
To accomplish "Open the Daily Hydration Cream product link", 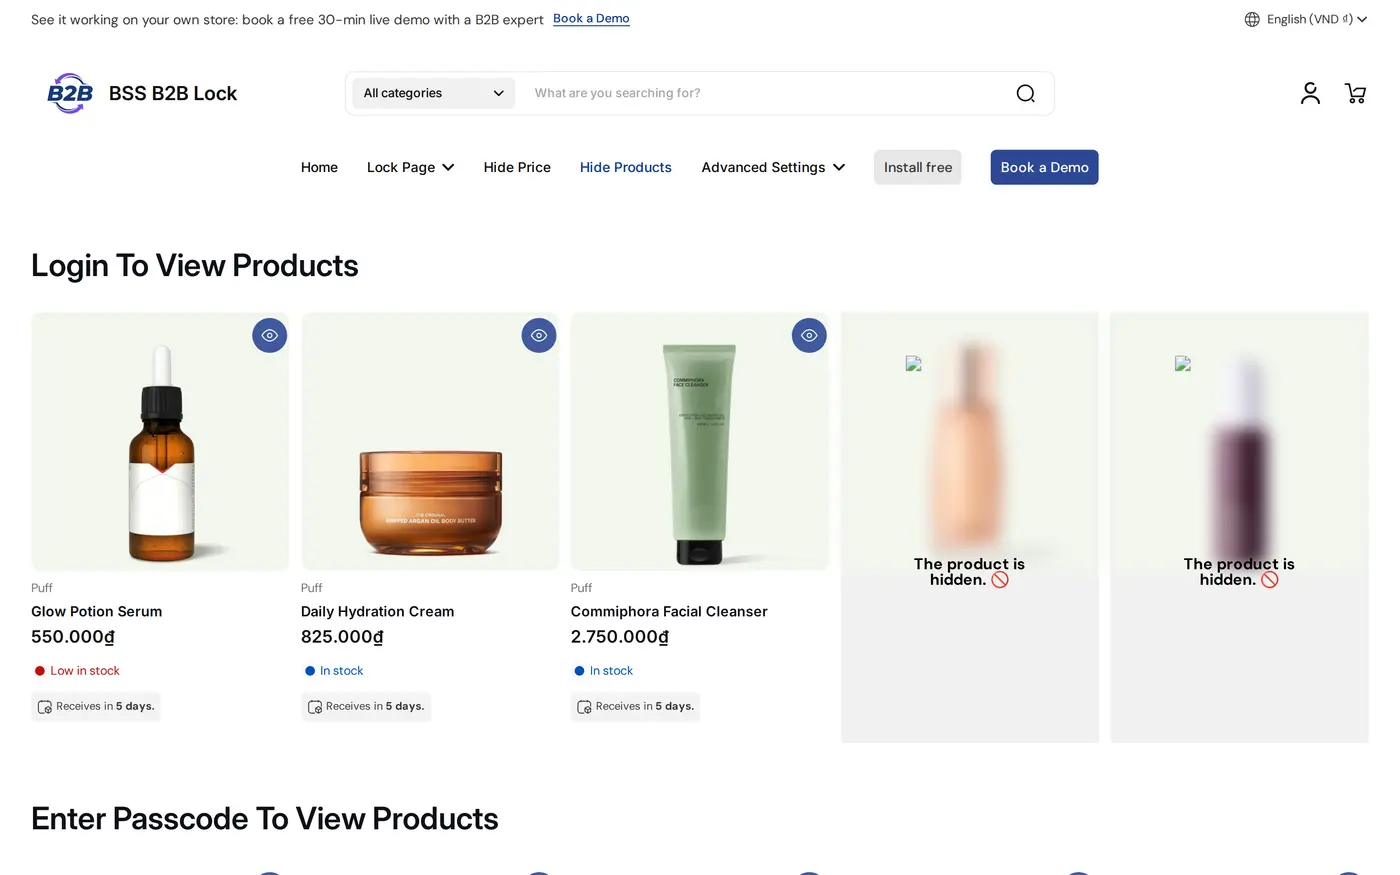I will (377, 611).
